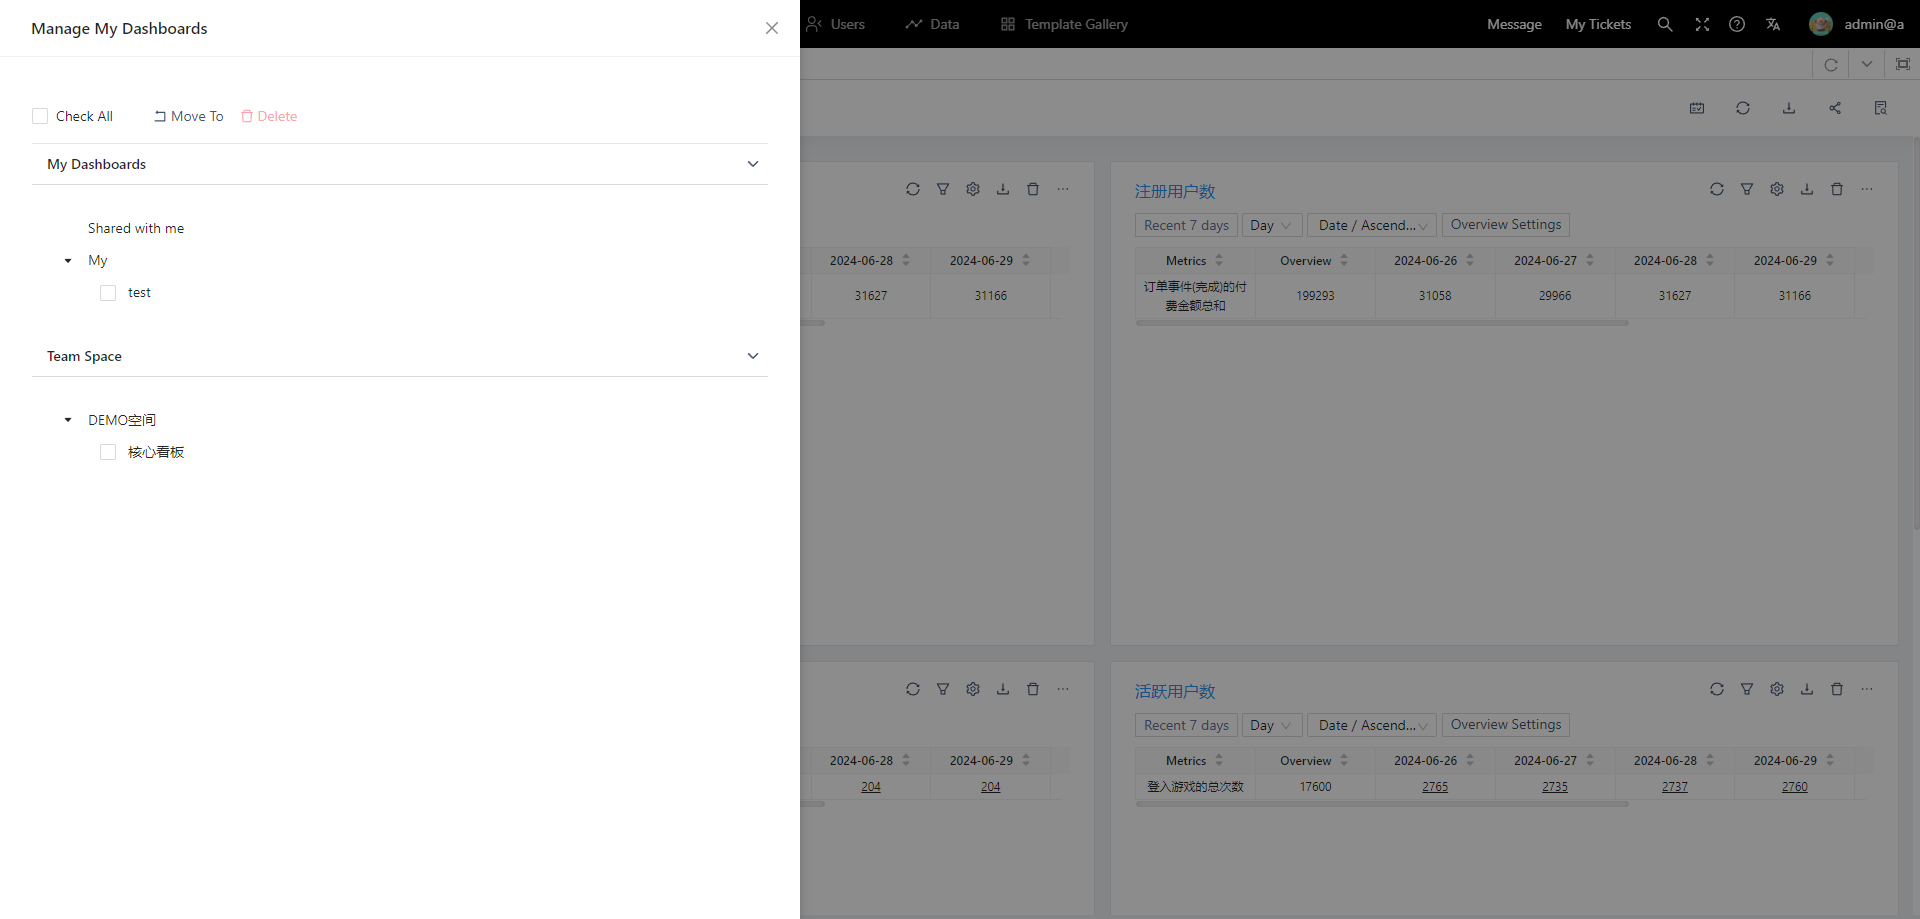The image size is (1920, 919).
Task: Click the 2765 value link
Action: (x=1435, y=787)
